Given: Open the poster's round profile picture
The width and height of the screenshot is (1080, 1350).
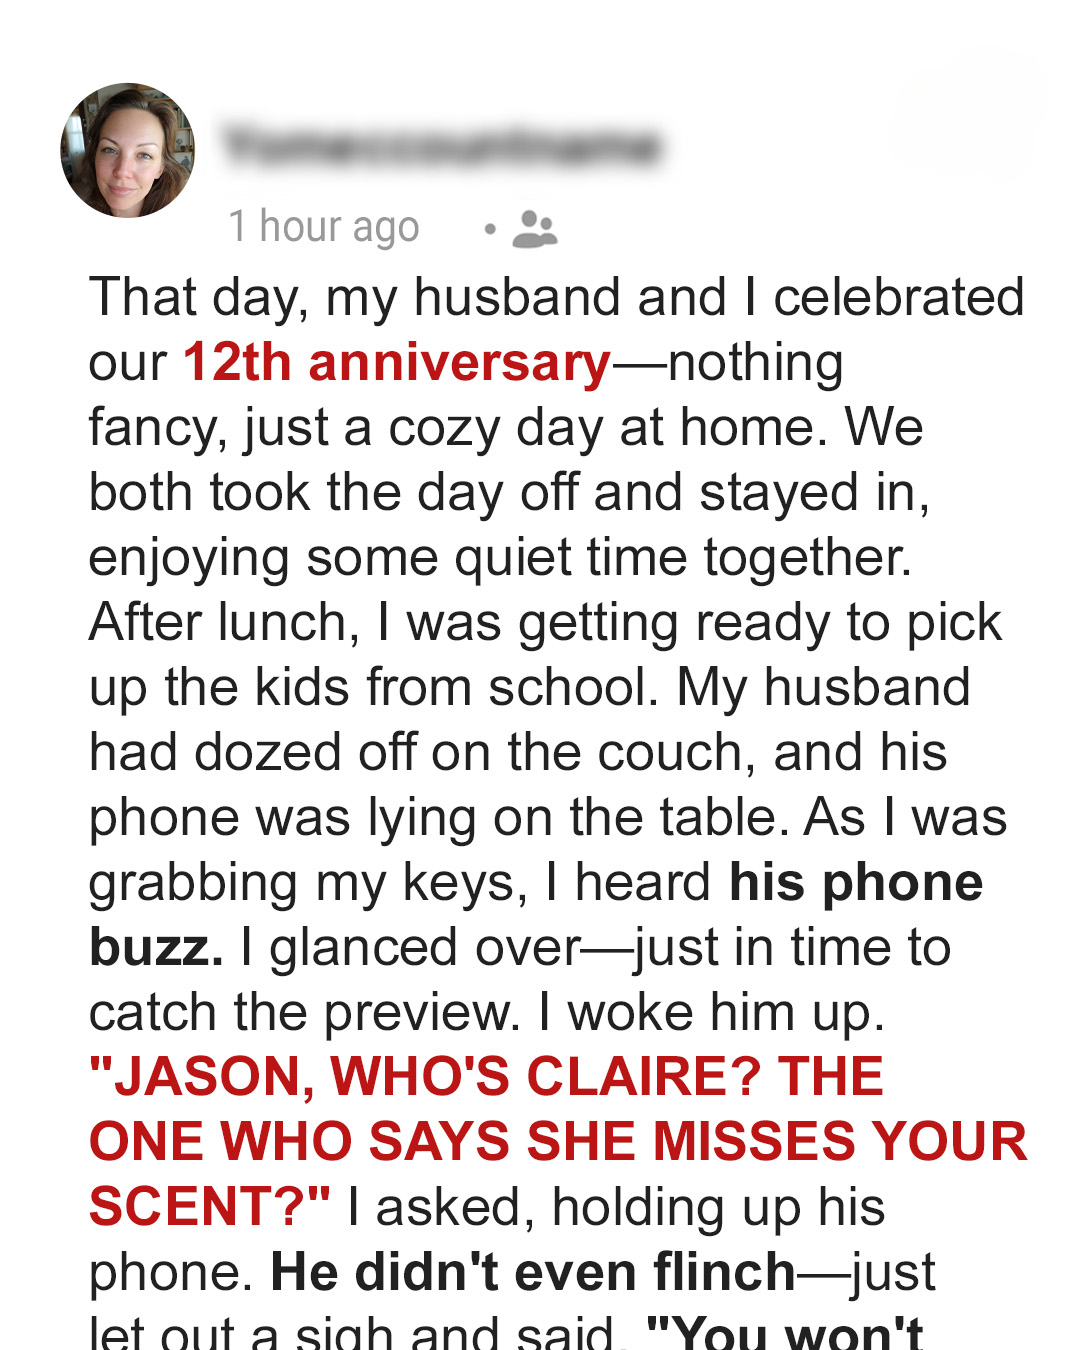Looking at the screenshot, I should pos(128,150).
